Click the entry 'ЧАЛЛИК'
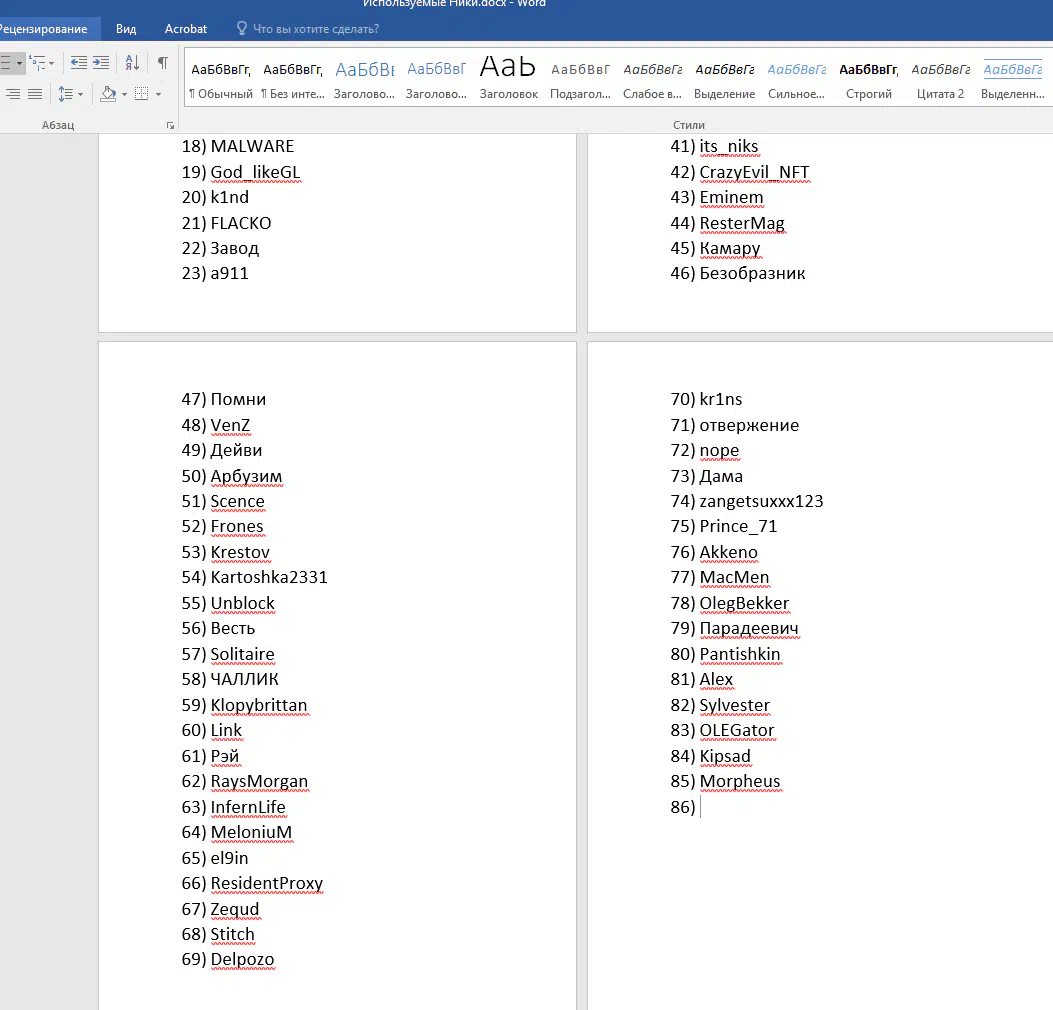1053x1010 pixels. [x=244, y=680]
